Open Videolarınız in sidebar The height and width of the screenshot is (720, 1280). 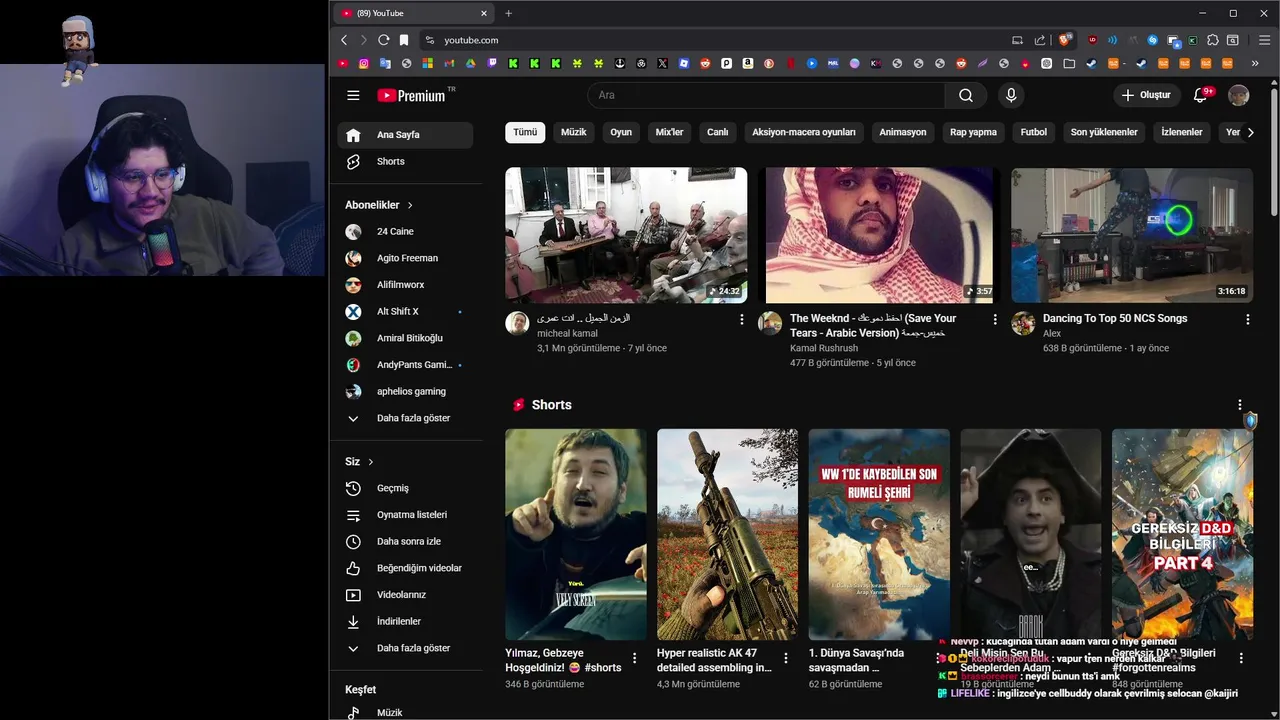point(405,595)
